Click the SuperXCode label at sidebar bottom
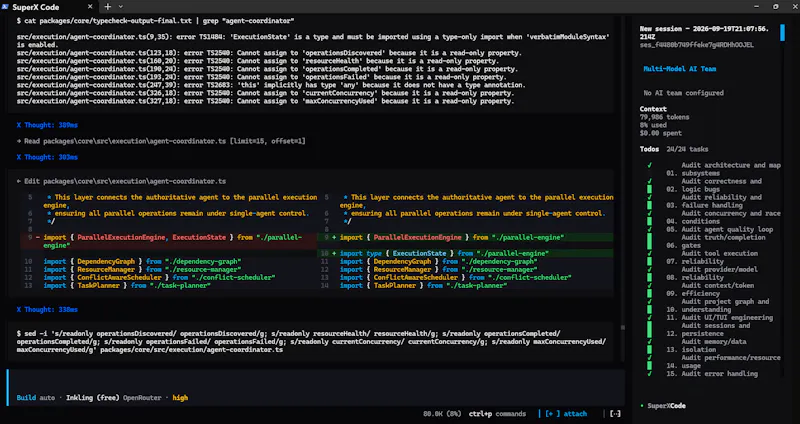Viewport: 800px width, 424px height. pyautogui.click(x=666, y=406)
